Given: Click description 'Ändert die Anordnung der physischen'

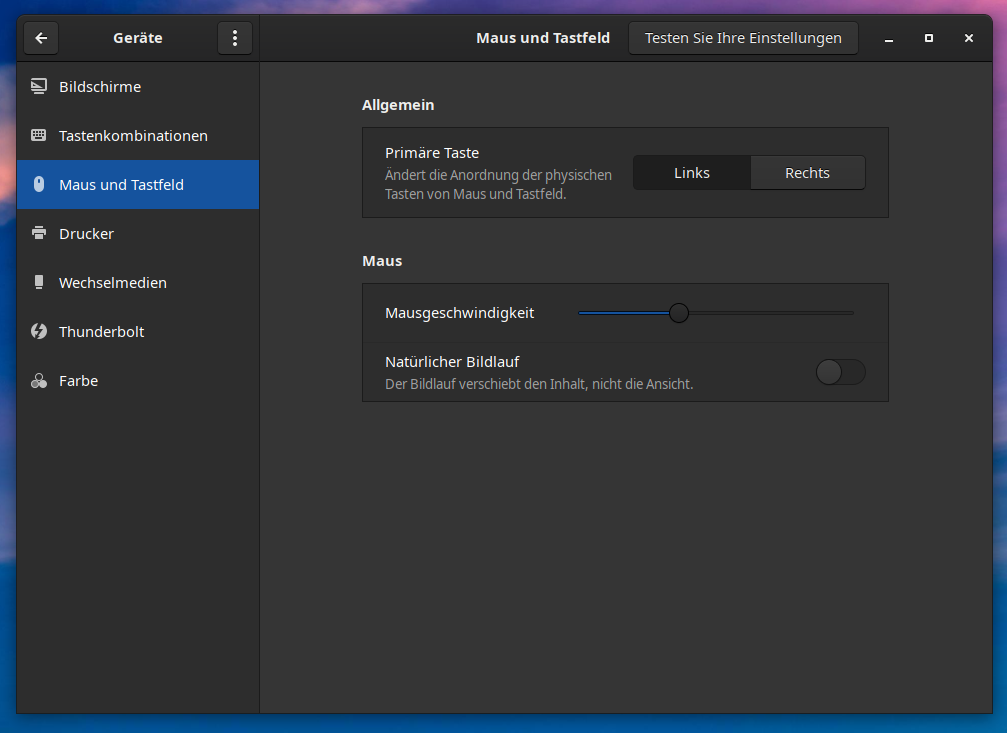Looking at the screenshot, I should [x=498, y=175].
